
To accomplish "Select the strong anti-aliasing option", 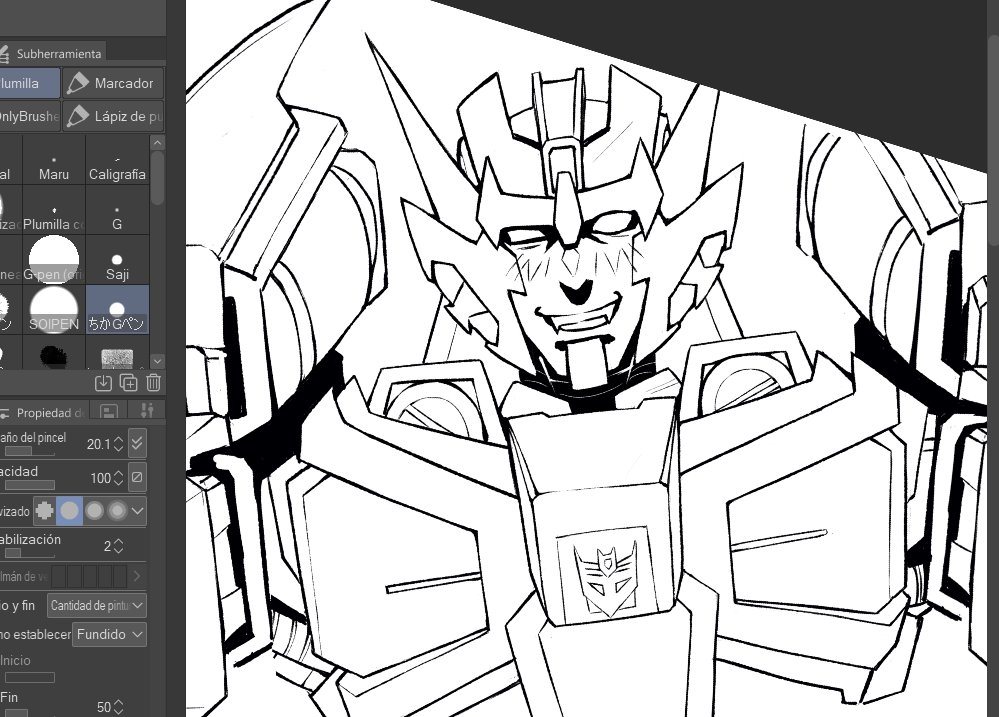I will (x=118, y=511).
